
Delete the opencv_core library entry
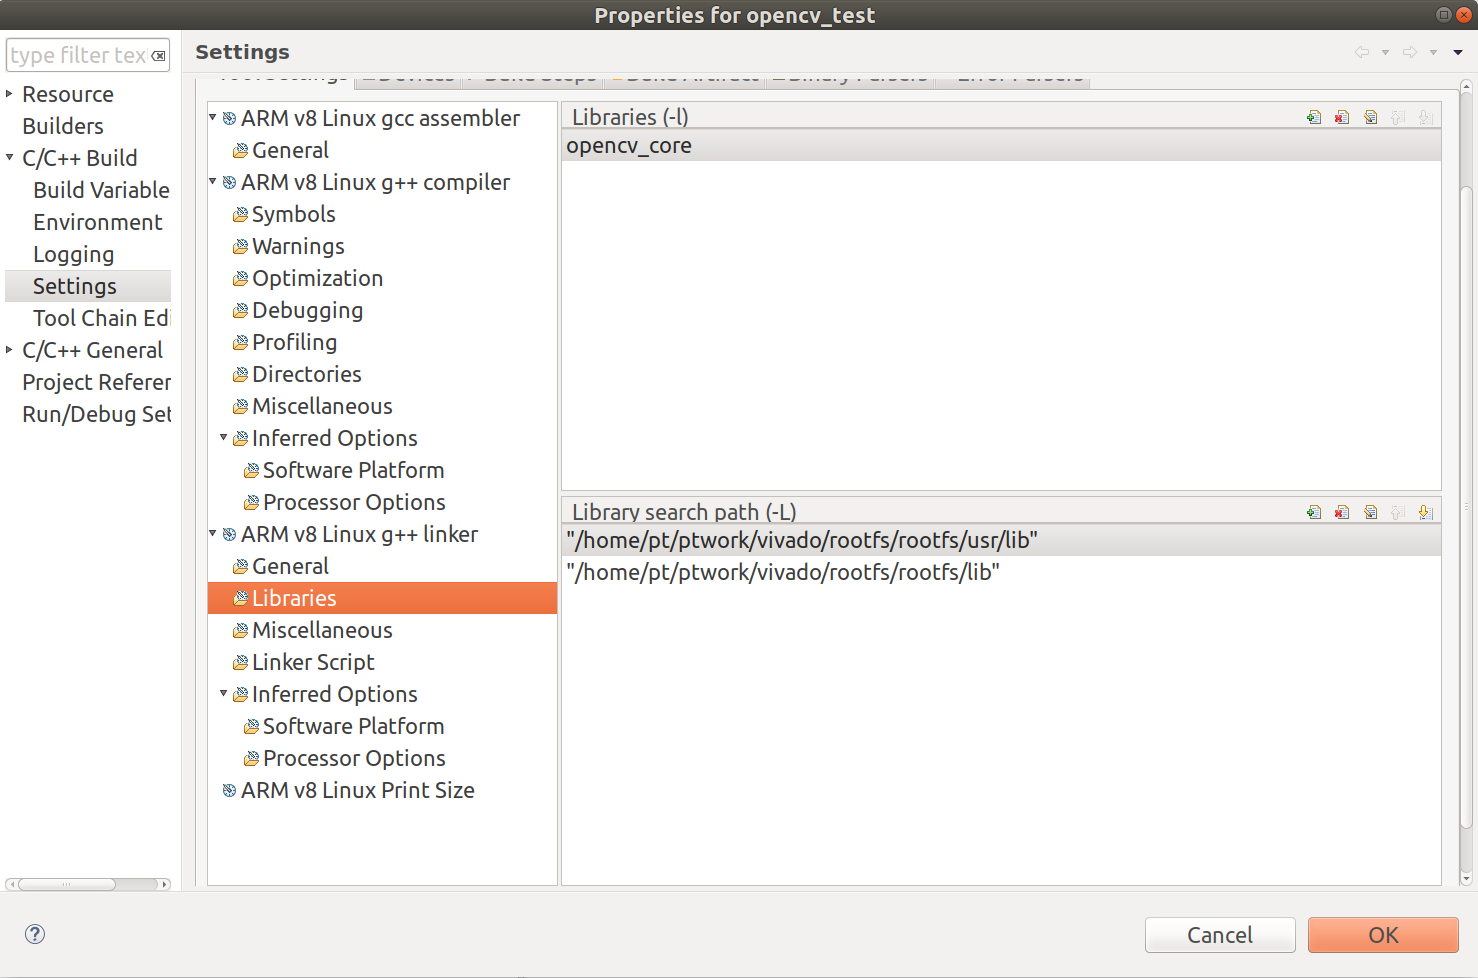pos(1342,117)
